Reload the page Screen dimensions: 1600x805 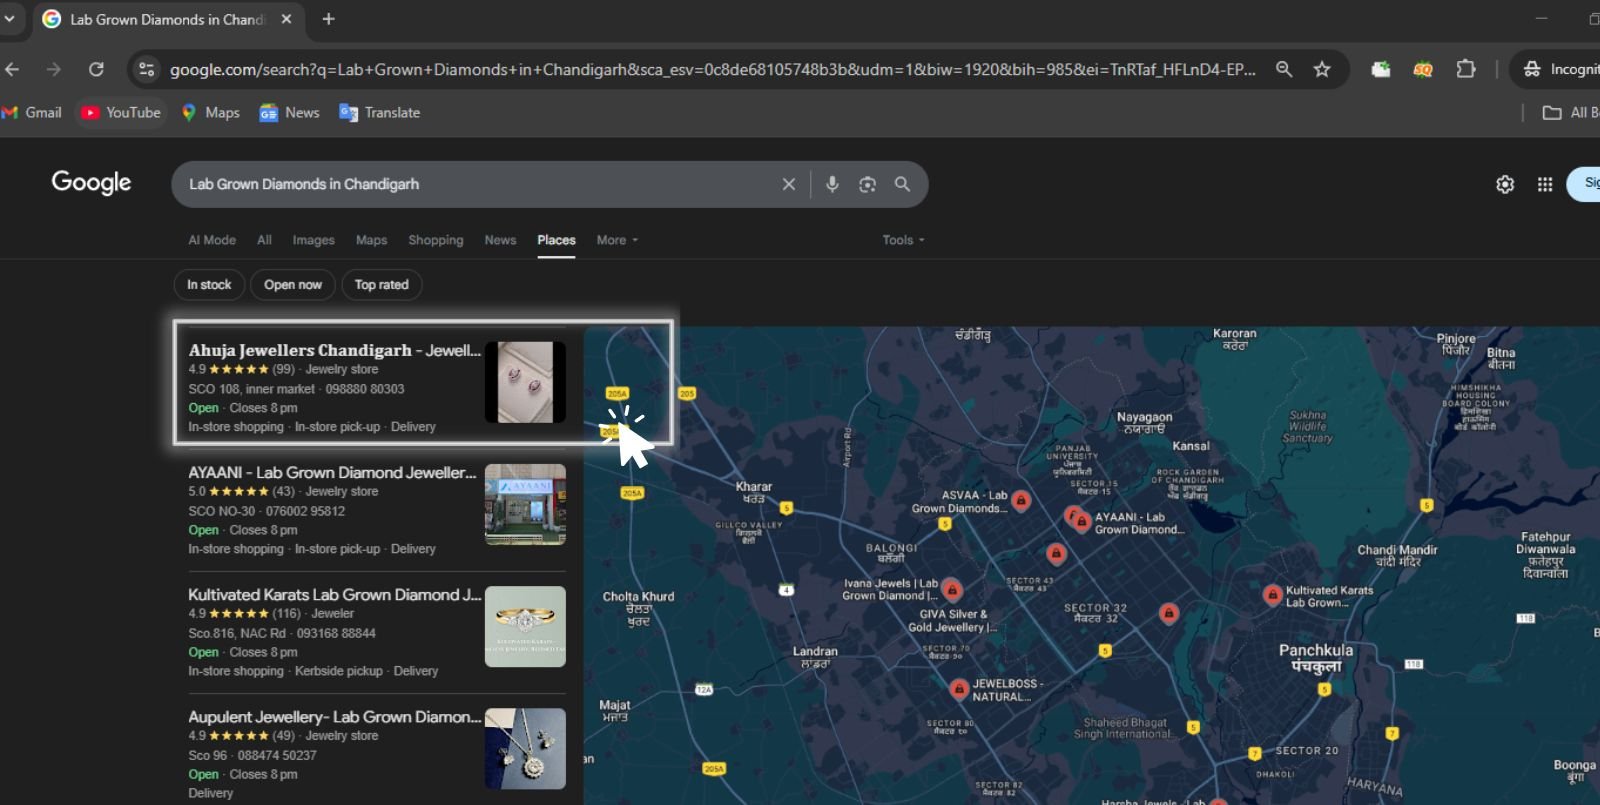point(96,69)
